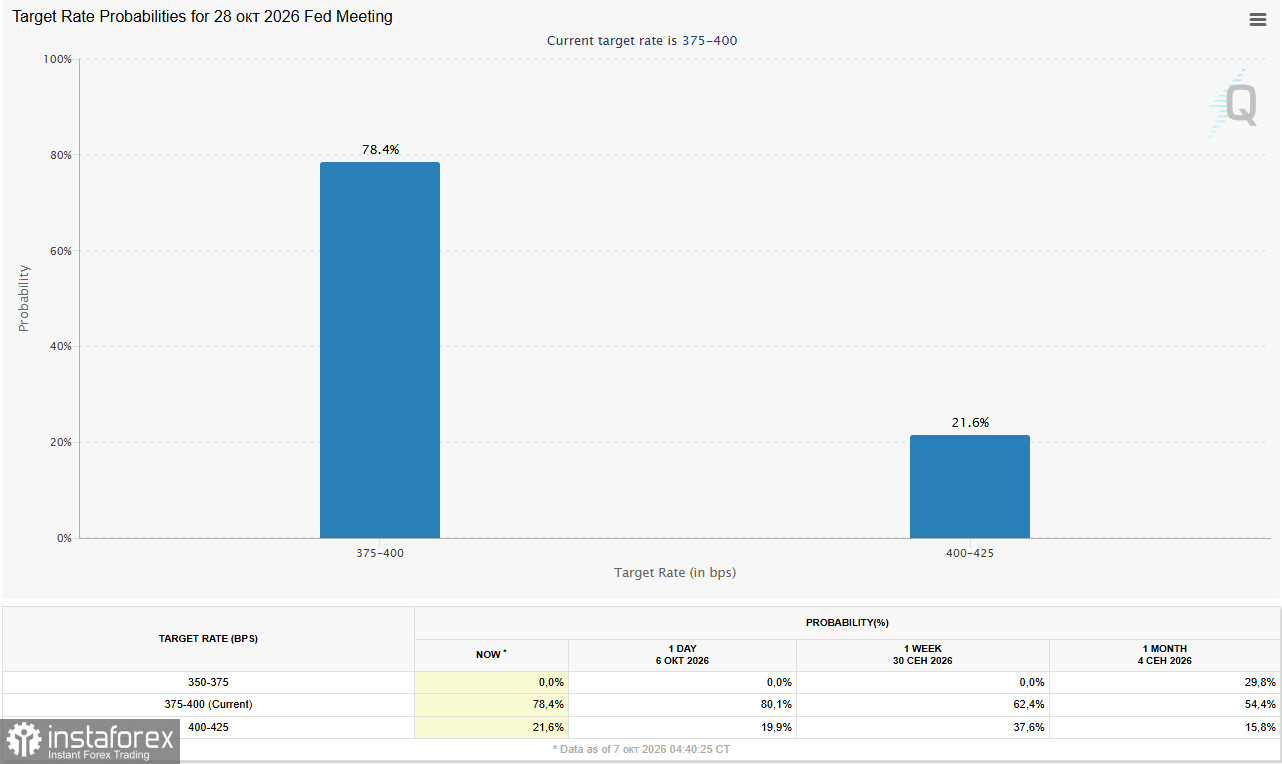Screen dimensions: 1282x764
Task: Select the 400-425 table row label
Action: [x=208, y=727]
